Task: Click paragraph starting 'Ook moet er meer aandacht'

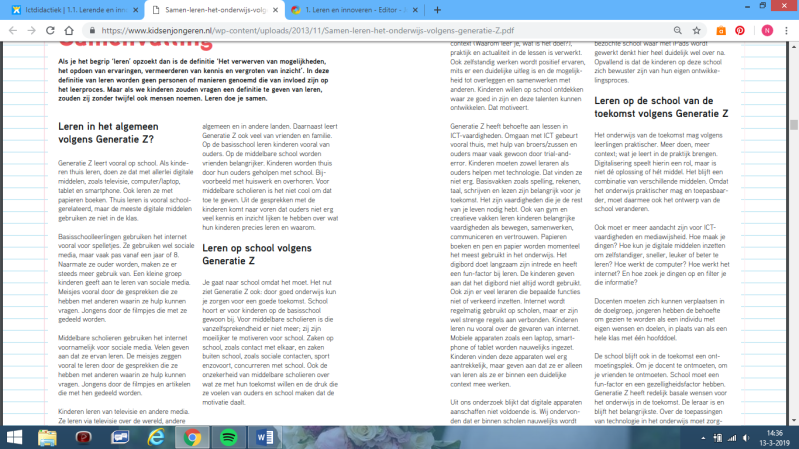Action: click(x=661, y=255)
